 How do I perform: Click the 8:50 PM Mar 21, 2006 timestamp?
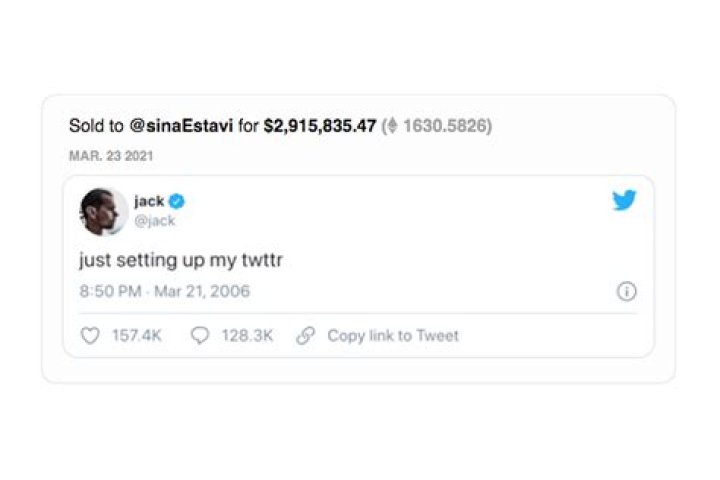coord(164,292)
